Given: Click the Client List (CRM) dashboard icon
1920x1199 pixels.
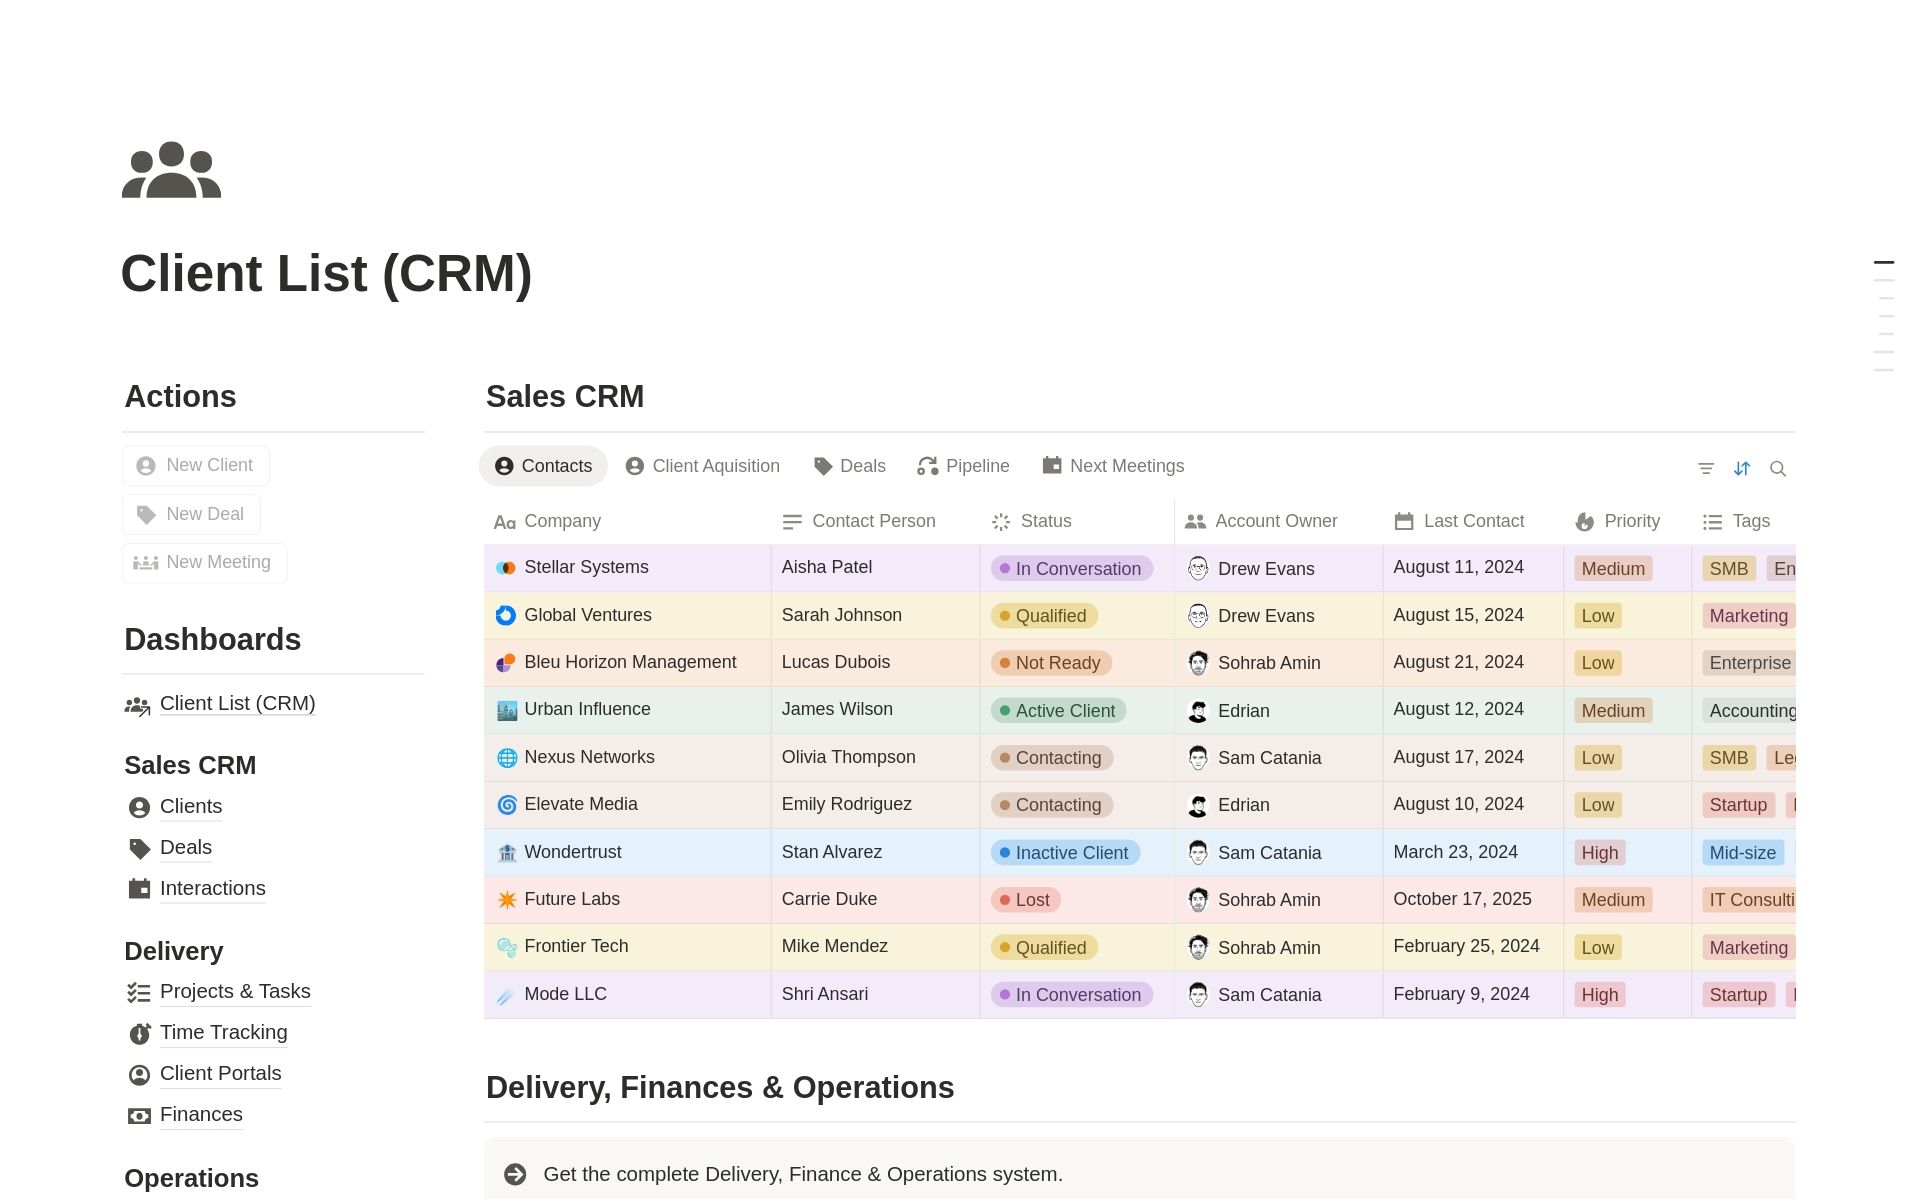Looking at the screenshot, I should [137, 705].
